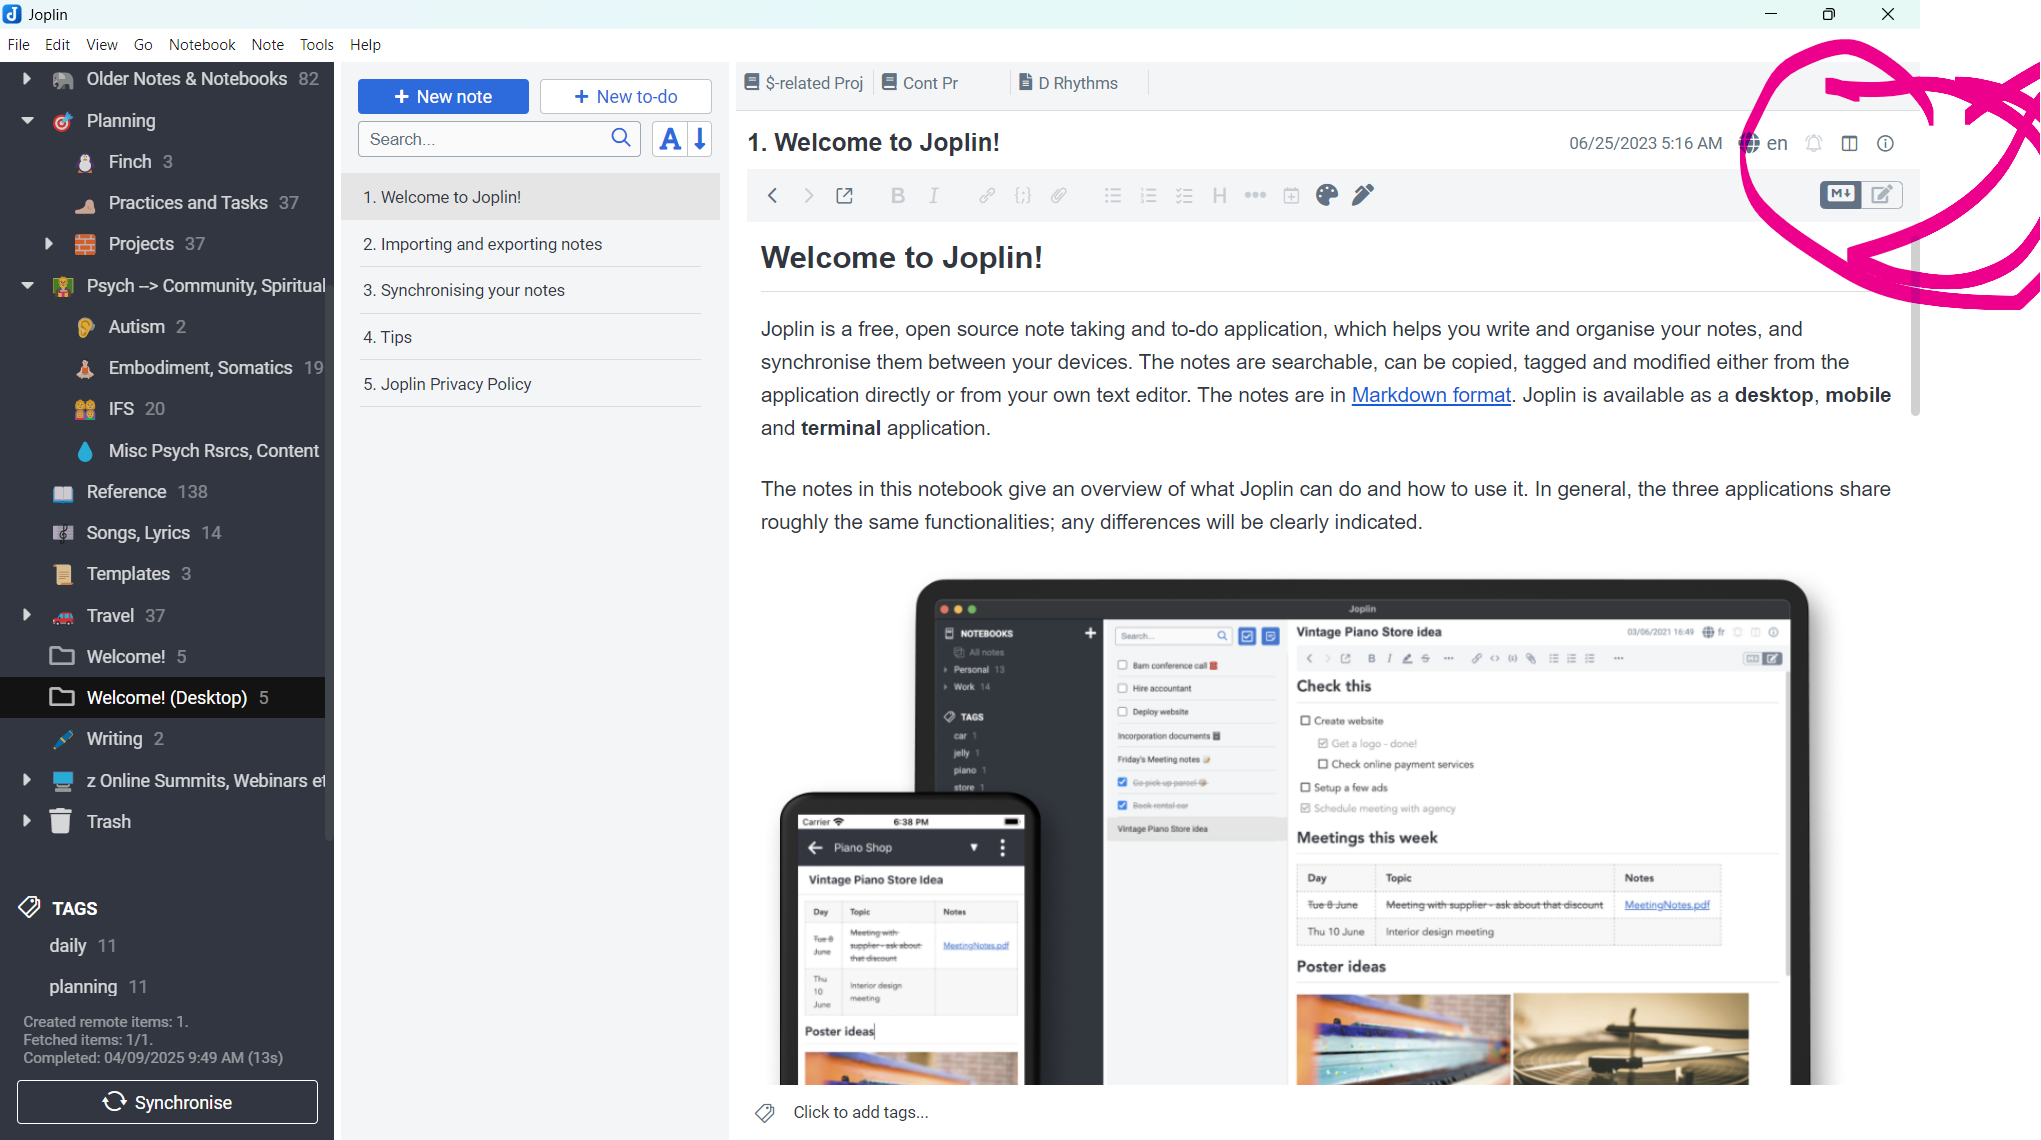Go back to the previous note with back arrow
The width and height of the screenshot is (2041, 1140).
point(772,195)
